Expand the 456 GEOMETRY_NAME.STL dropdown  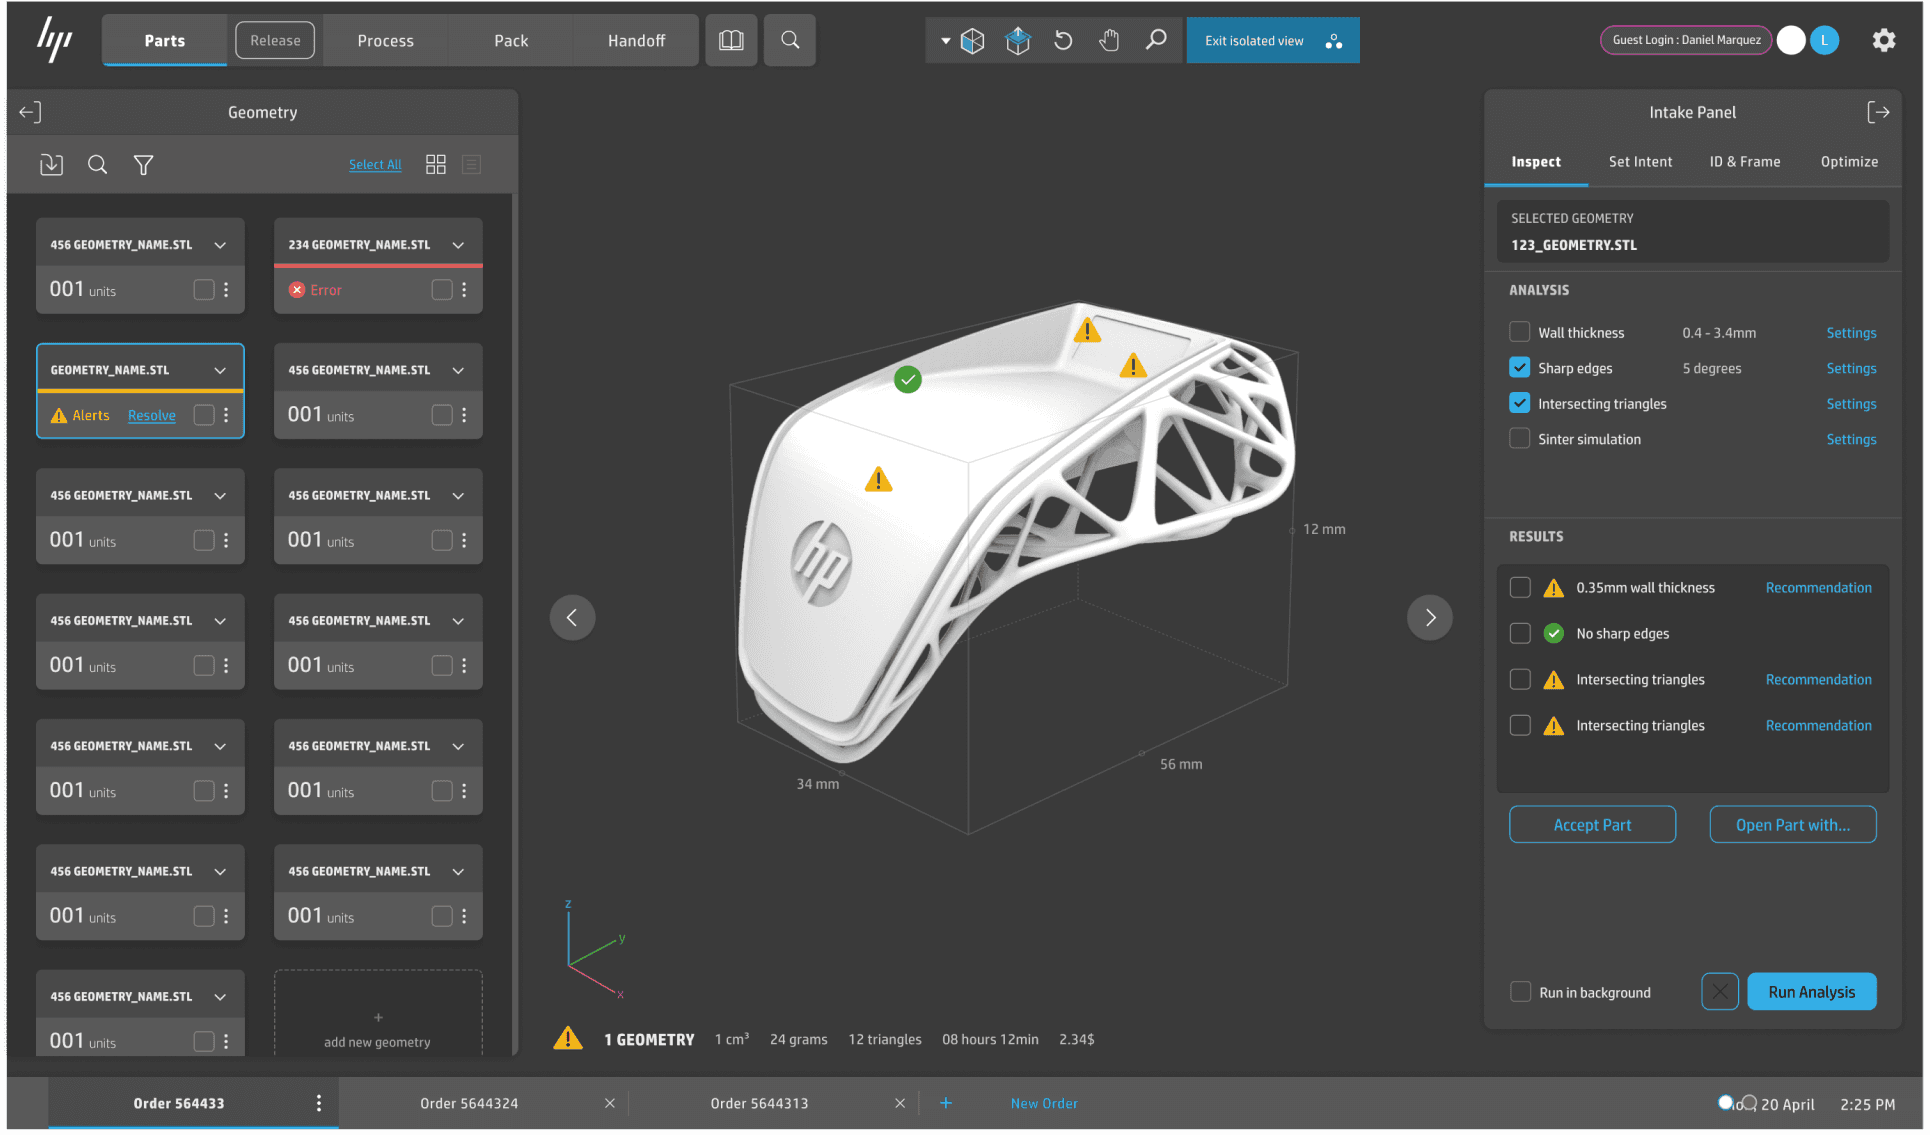pos(220,245)
